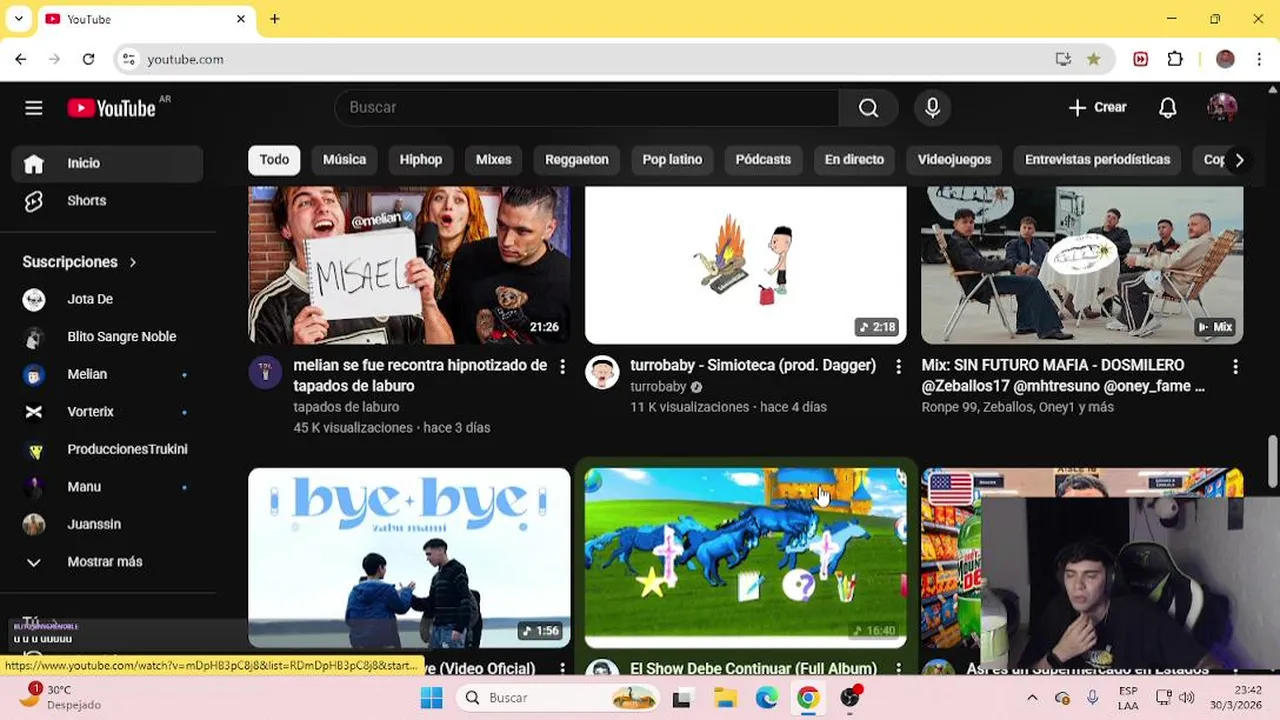Click the search magnifier button

(868, 108)
